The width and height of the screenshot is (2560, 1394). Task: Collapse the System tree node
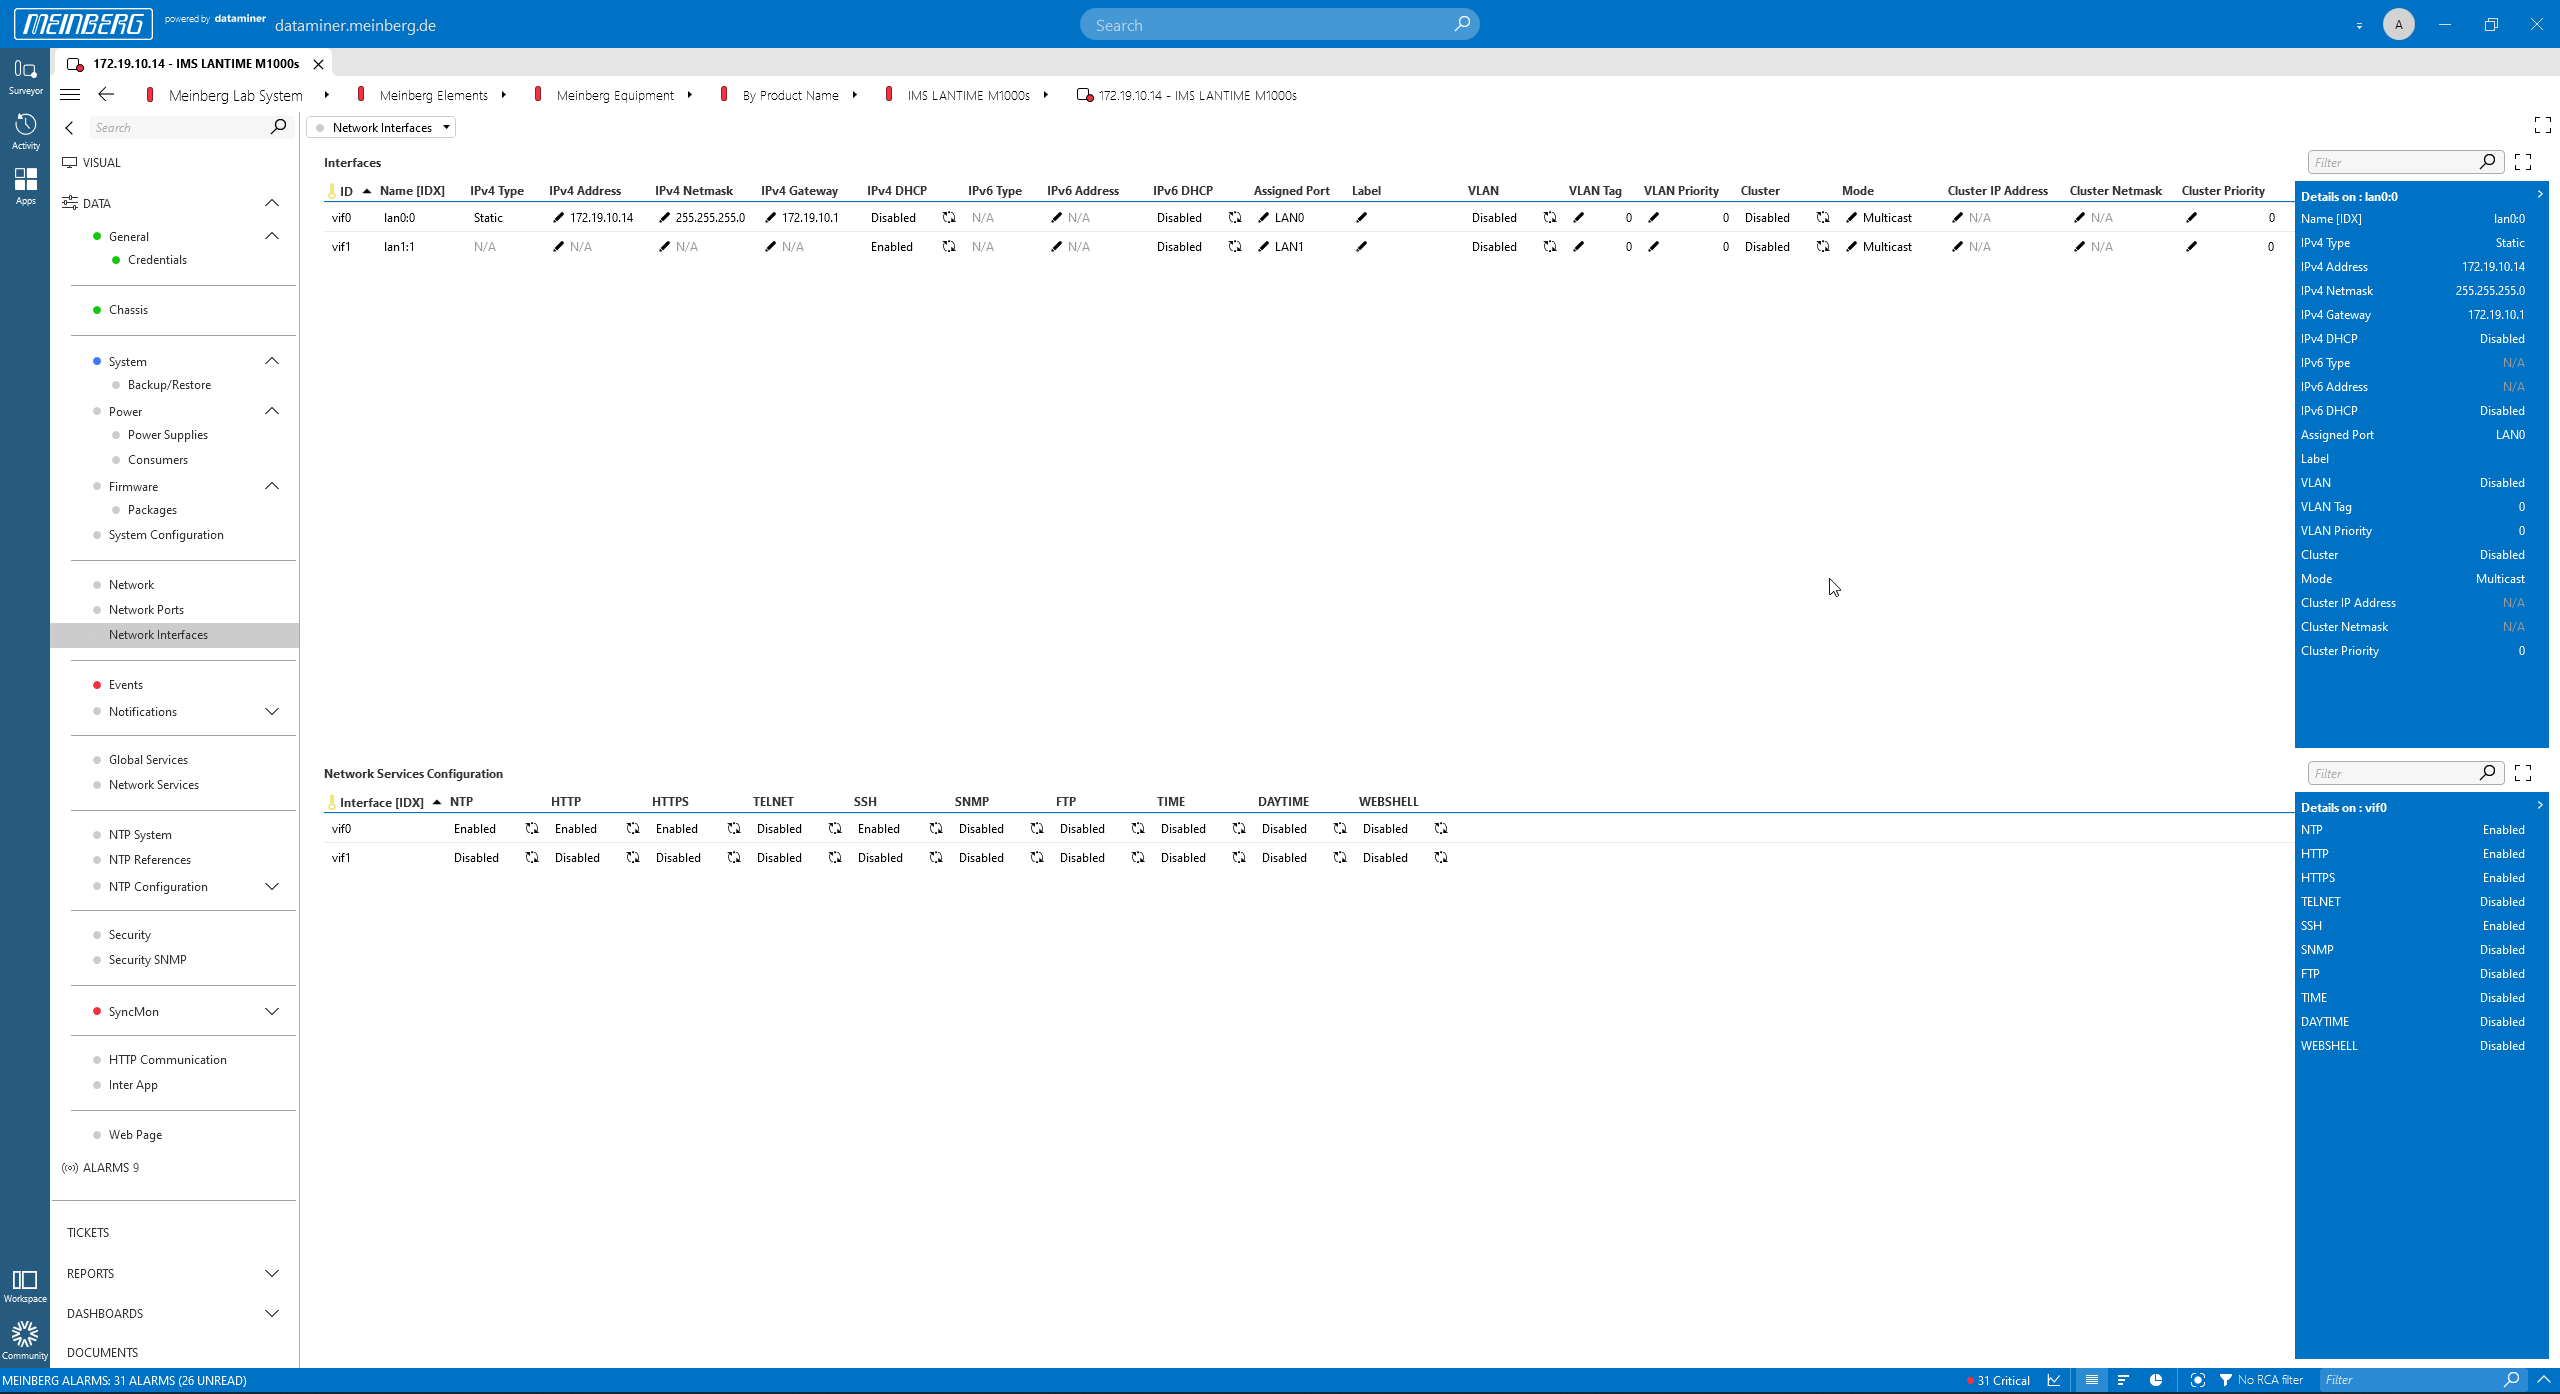[272, 361]
